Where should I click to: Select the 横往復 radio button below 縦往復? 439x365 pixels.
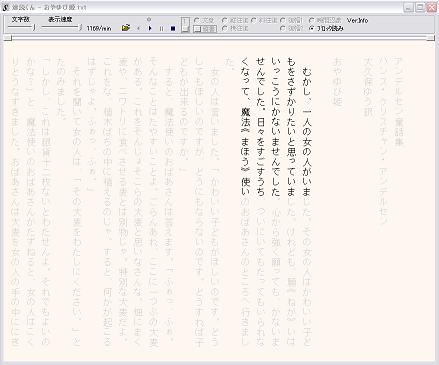[x=225, y=28]
